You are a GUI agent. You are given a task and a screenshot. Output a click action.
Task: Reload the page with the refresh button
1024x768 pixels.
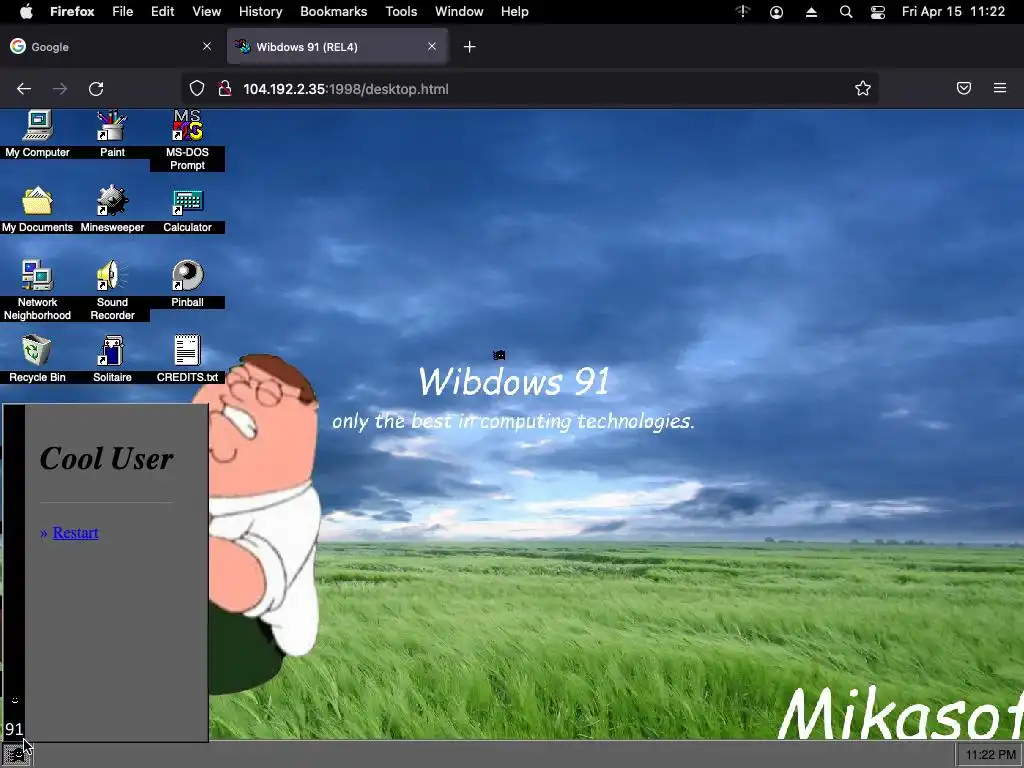(96, 89)
